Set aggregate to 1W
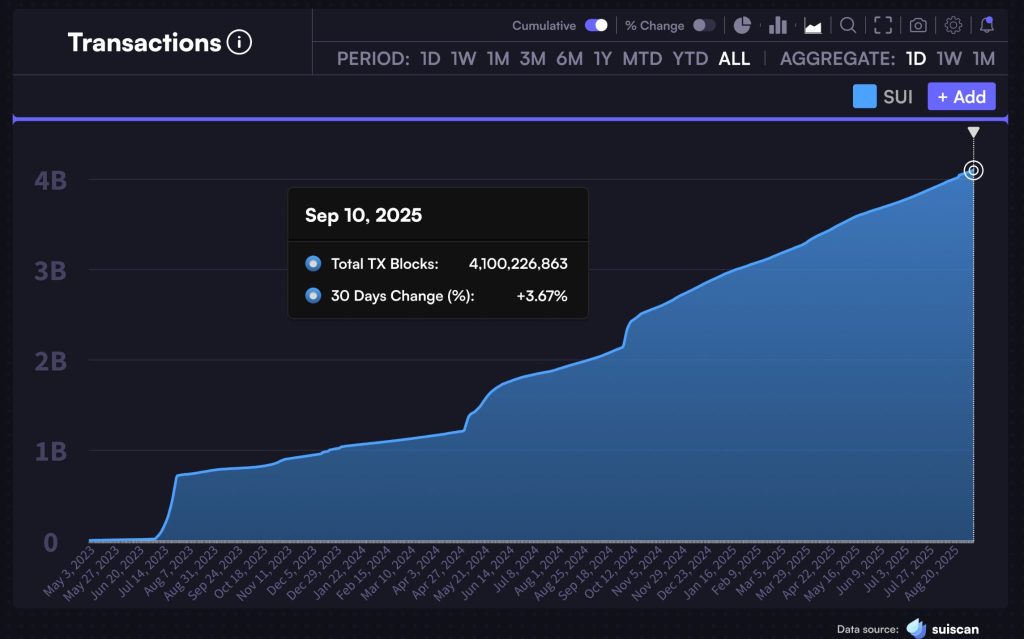 coord(949,58)
